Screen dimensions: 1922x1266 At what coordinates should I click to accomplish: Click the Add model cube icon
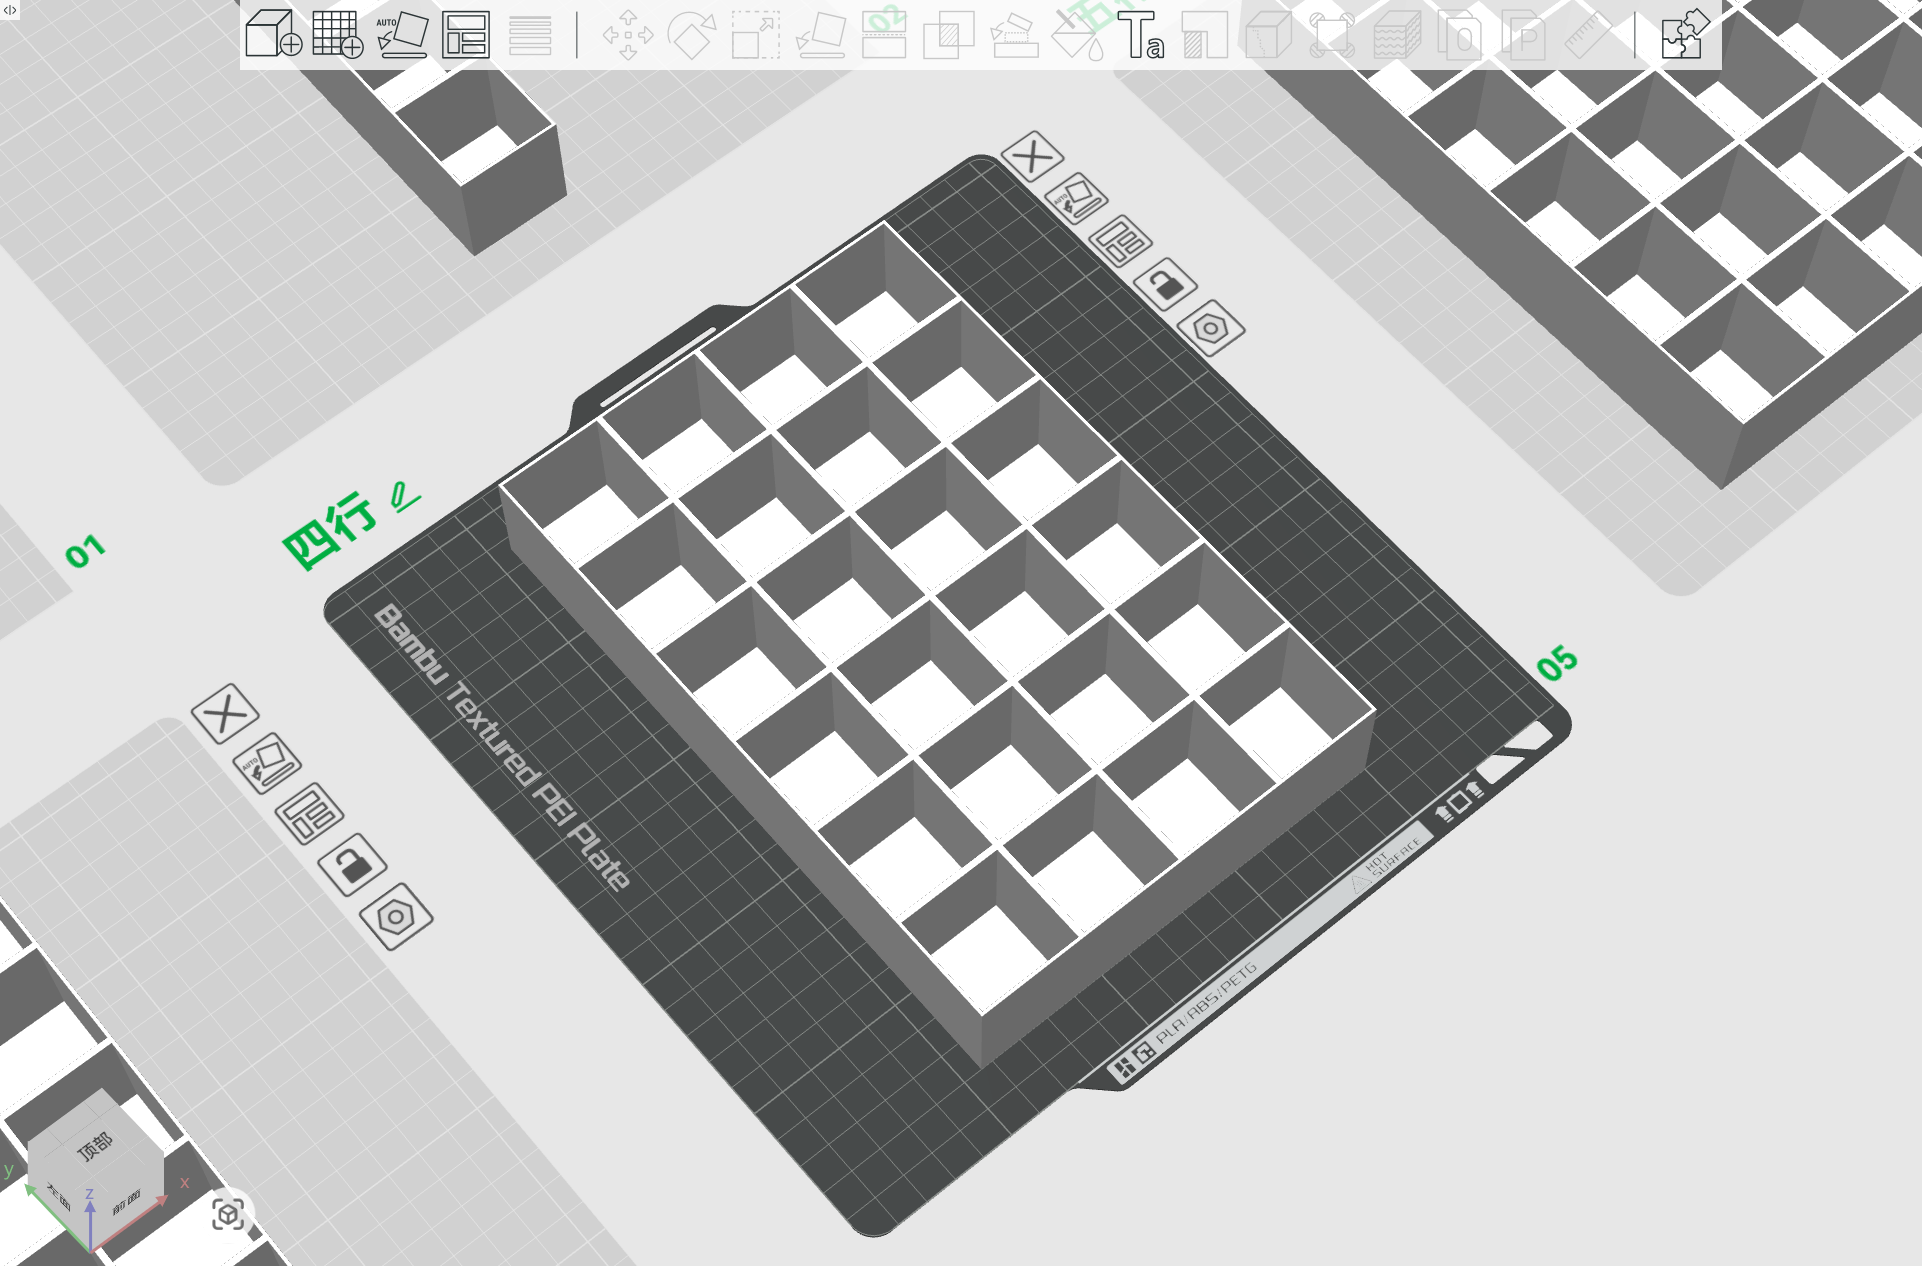[x=273, y=34]
